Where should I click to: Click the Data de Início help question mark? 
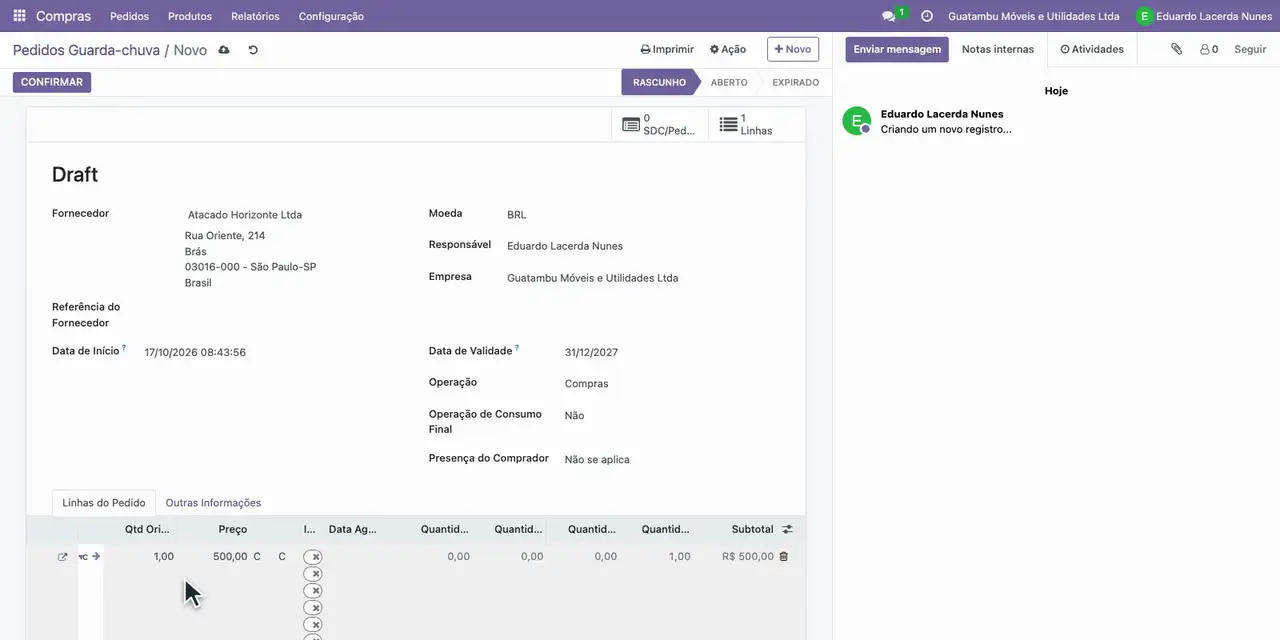[124, 348]
